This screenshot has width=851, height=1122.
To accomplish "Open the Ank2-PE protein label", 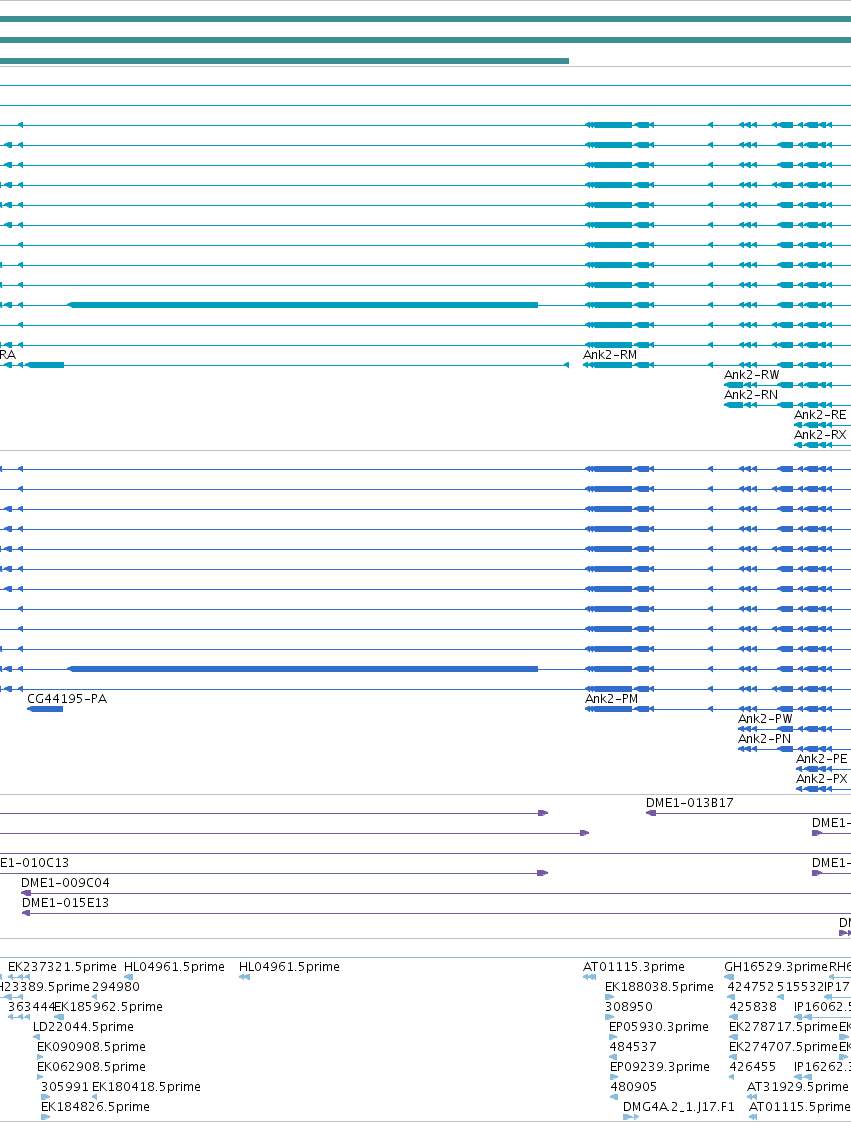I will pyautogui.click(x=822, y=759).
